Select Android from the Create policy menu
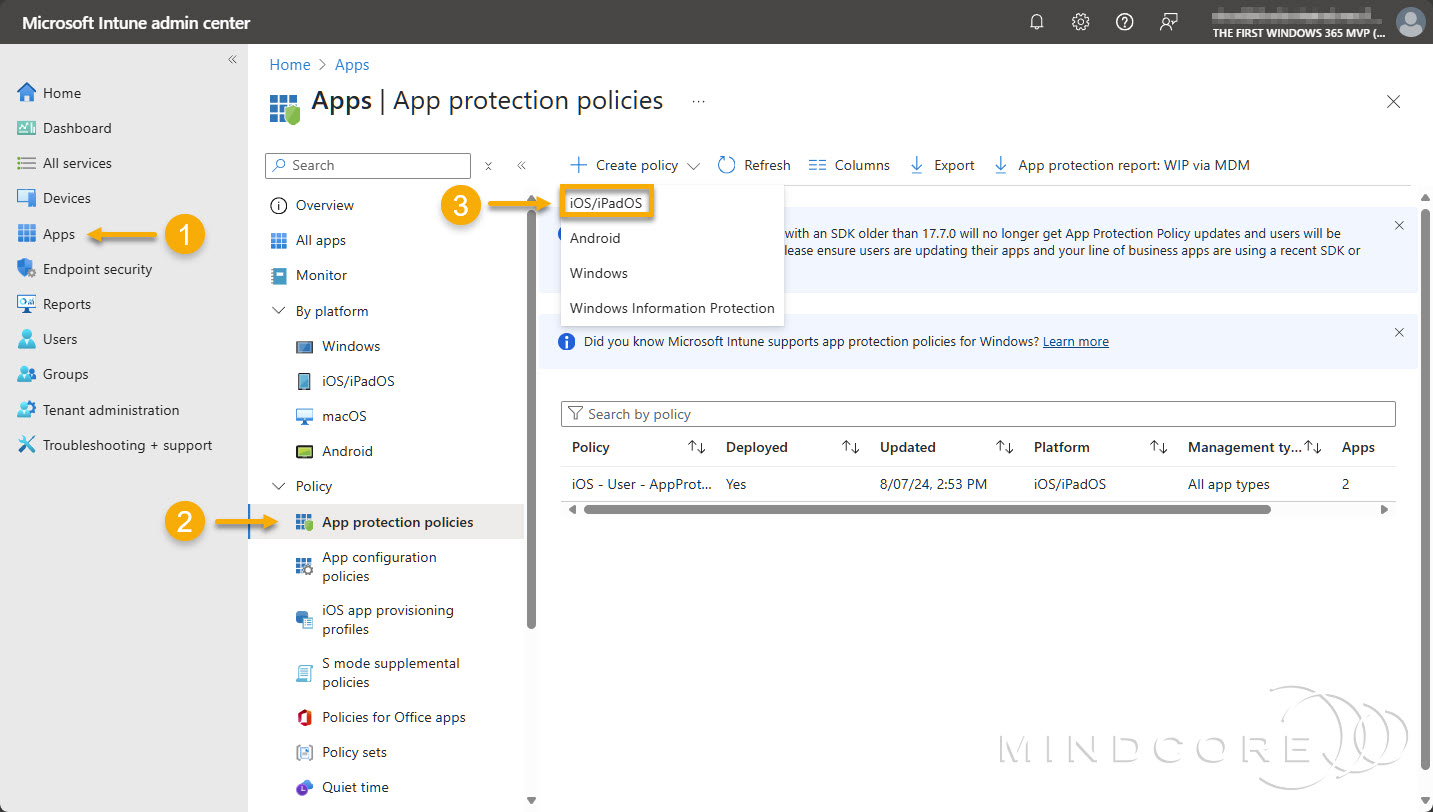This screenshot has width=1433, height=812. [x=595, y=238]
